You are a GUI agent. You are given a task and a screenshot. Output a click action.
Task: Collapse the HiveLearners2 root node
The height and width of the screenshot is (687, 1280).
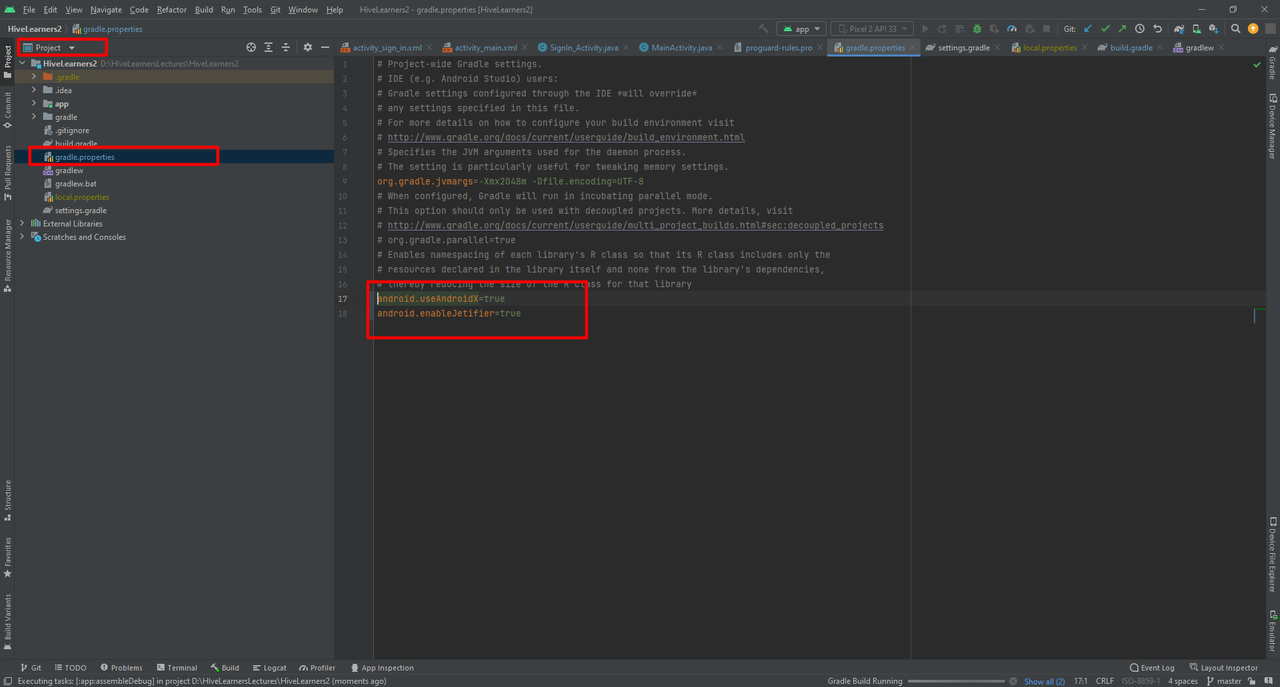[22, 63]
